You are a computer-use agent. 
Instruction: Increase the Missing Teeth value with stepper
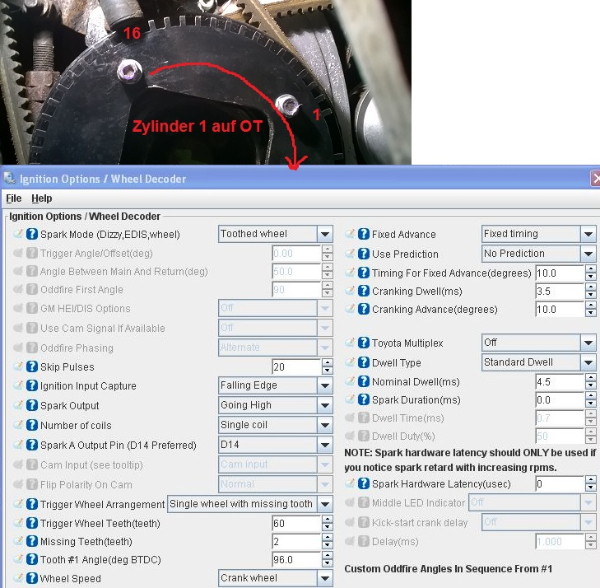point(327,537)
